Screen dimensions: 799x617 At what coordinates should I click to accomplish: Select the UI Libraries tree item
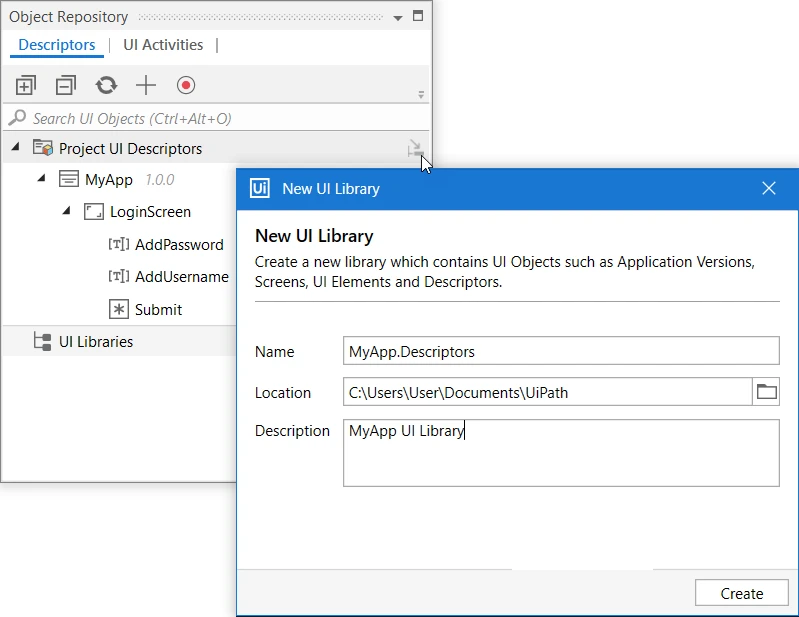click(96, 341)
